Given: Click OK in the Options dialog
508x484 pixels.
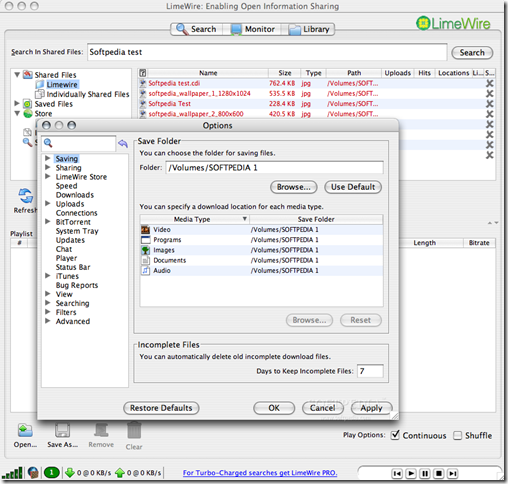Looking at the screenshot, I should (x=274, y=408).
